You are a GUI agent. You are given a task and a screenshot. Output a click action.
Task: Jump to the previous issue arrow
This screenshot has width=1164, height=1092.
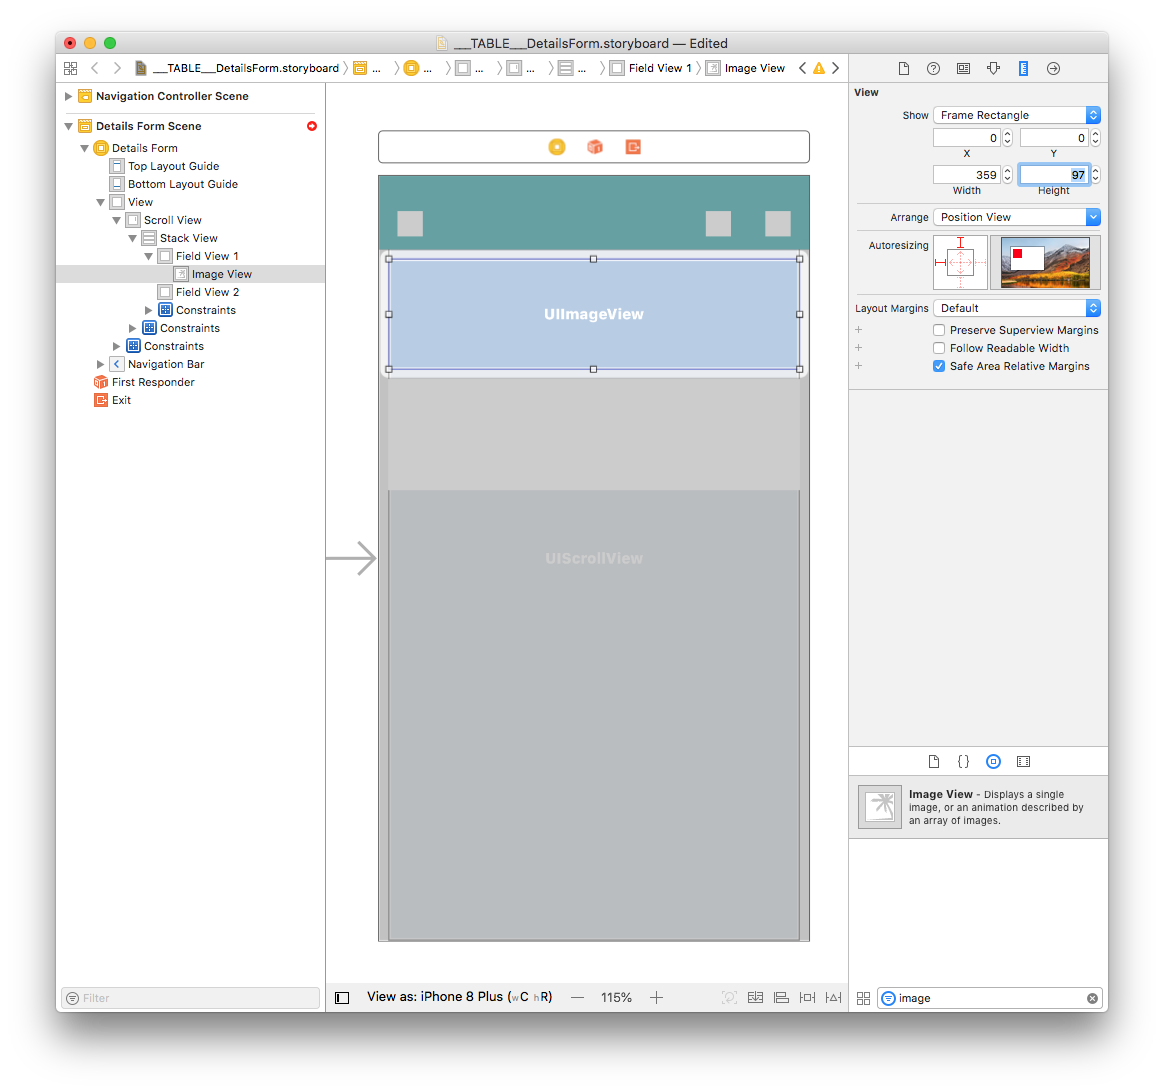(x=802, y=68)
